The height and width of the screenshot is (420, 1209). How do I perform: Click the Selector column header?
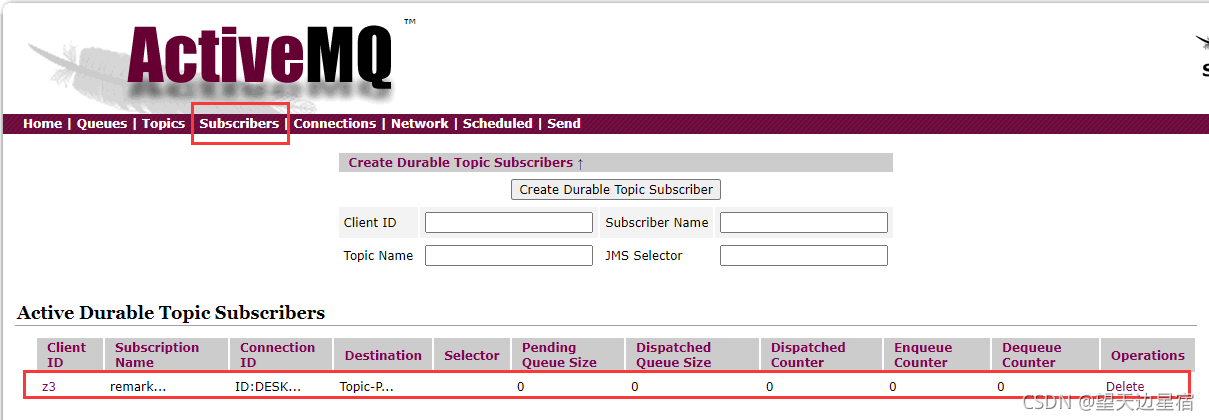tap(472, 355)
